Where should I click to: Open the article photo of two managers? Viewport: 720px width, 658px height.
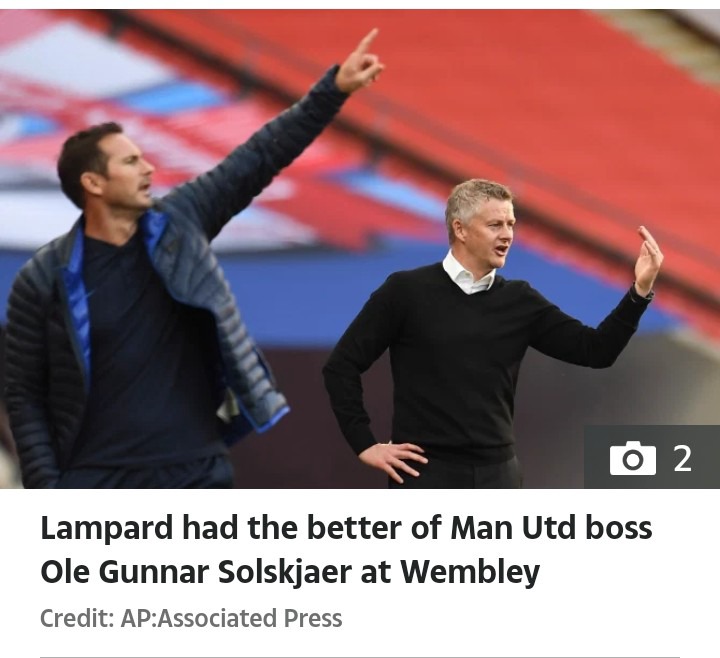[x=360, y=249]
